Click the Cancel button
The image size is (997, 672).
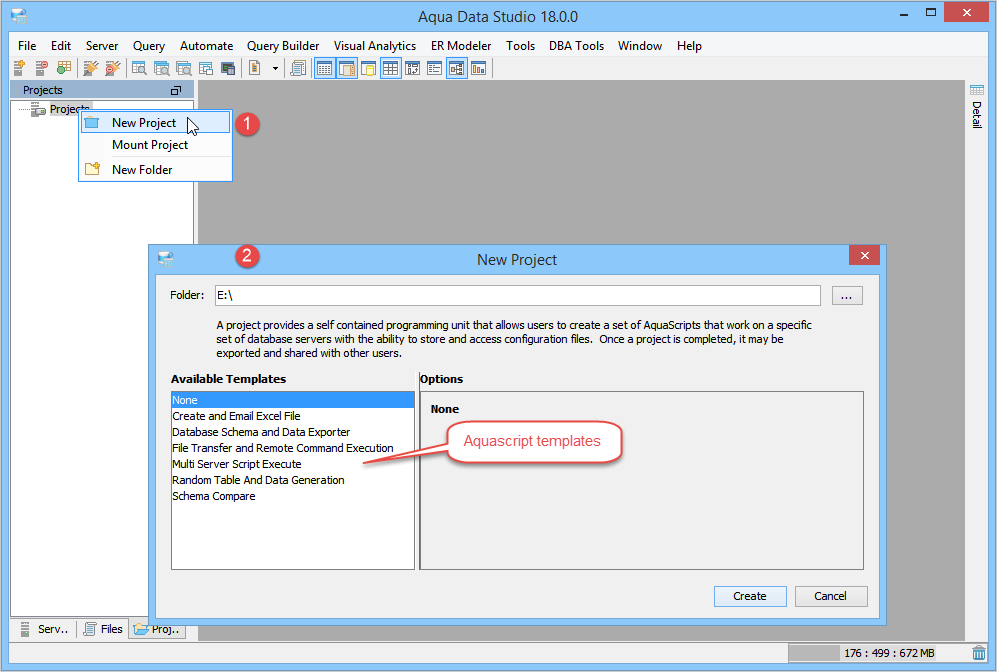coord(830,596)
